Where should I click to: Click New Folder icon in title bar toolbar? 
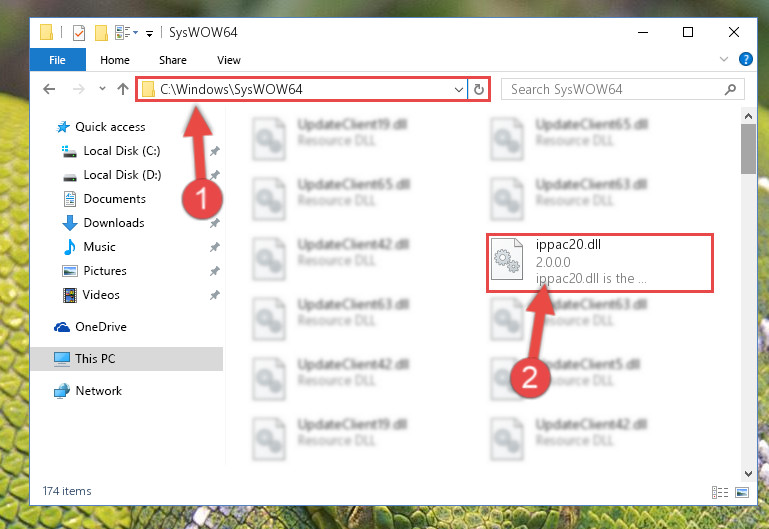pos(101,33)
